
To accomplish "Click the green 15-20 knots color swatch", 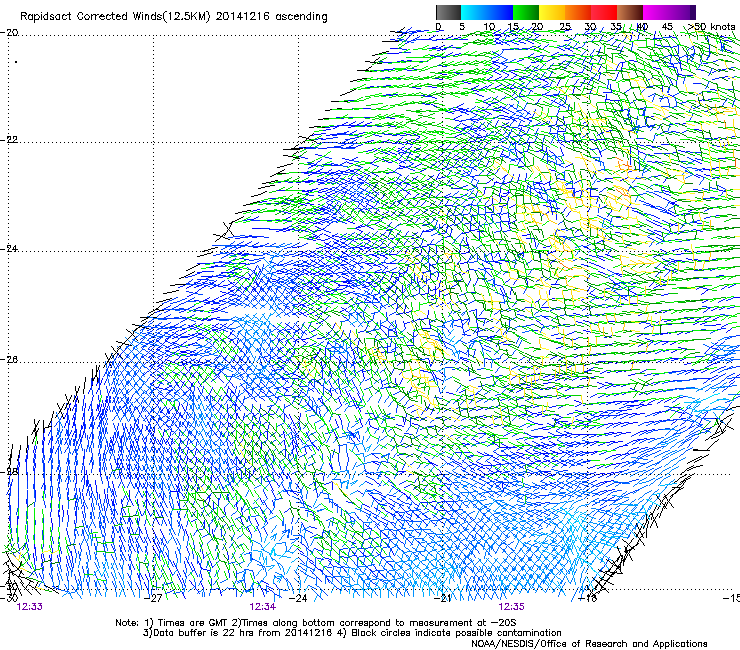I will [x=526, y=12].
